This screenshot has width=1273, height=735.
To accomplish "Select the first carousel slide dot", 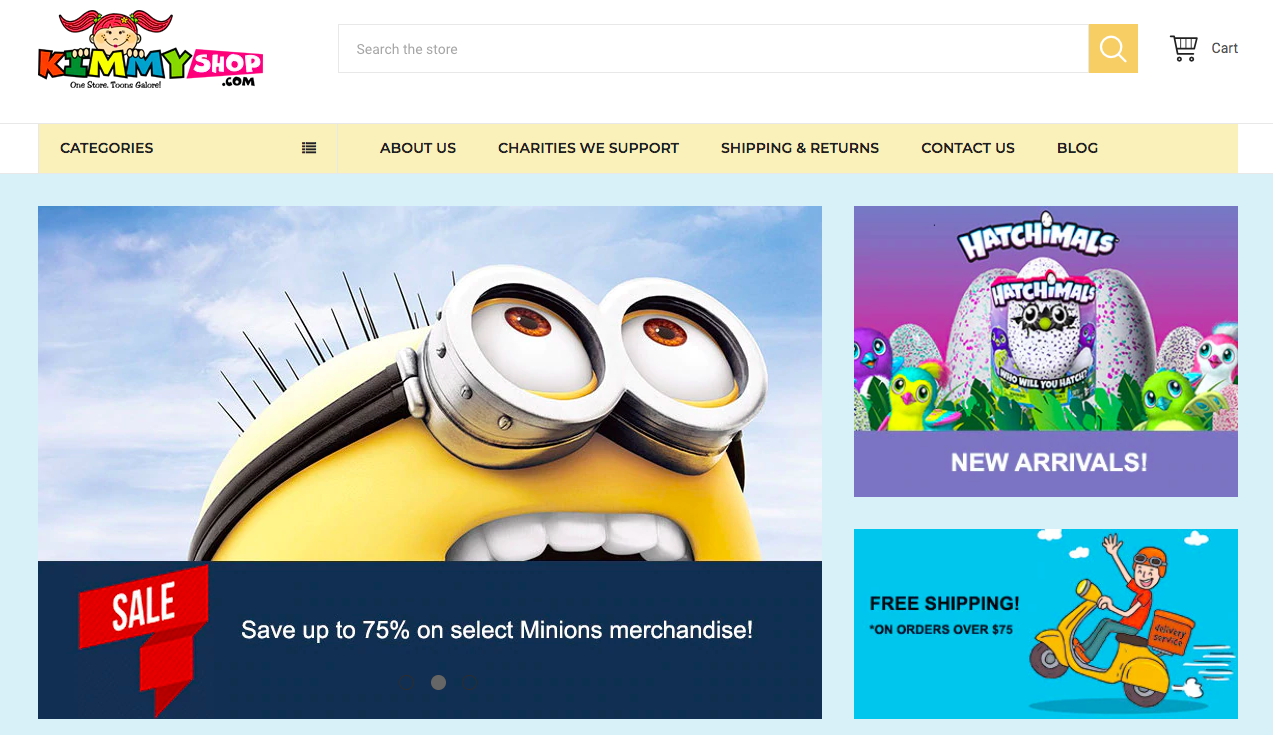I will click(407, 683).
